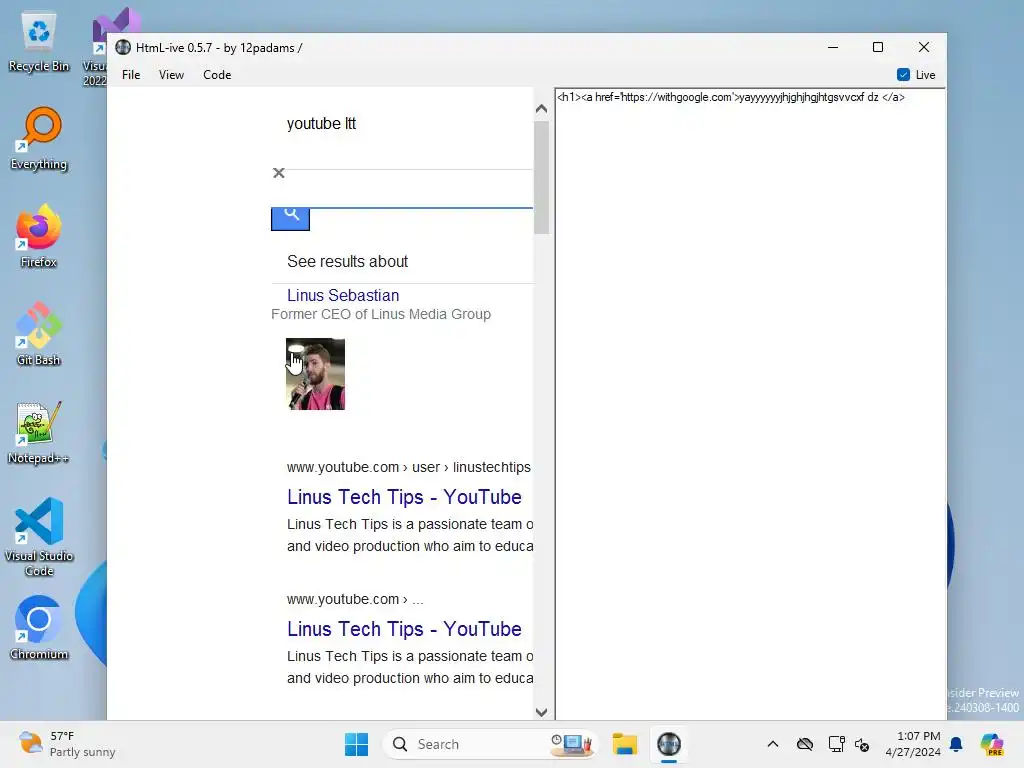Open the View menu
The width and height of the screenshot is (1024, 768).
coord(171,74)
